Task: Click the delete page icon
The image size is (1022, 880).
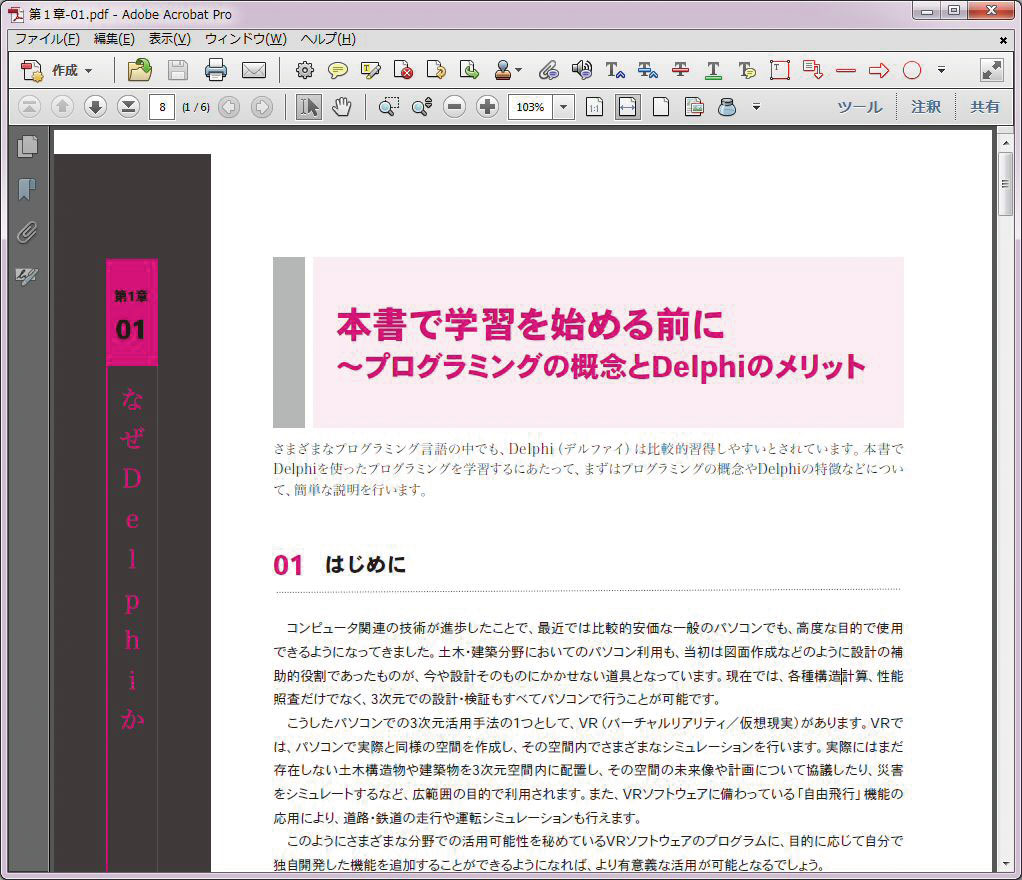Action: click(x=403, y=70)
